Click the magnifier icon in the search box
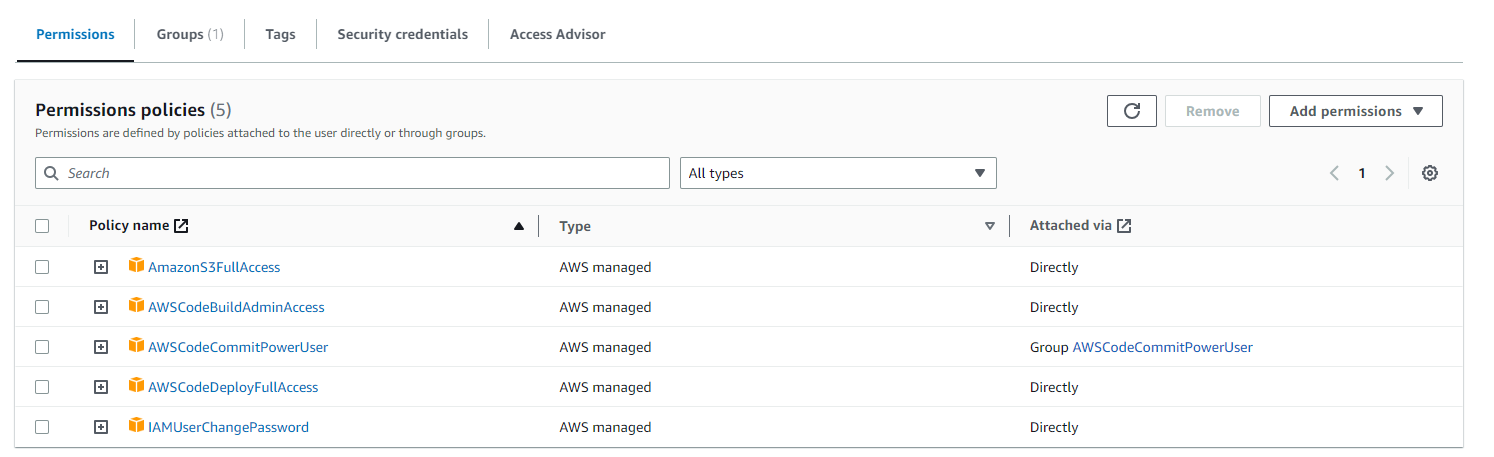This screenshot has width=1494, height=457. point(52,173)
